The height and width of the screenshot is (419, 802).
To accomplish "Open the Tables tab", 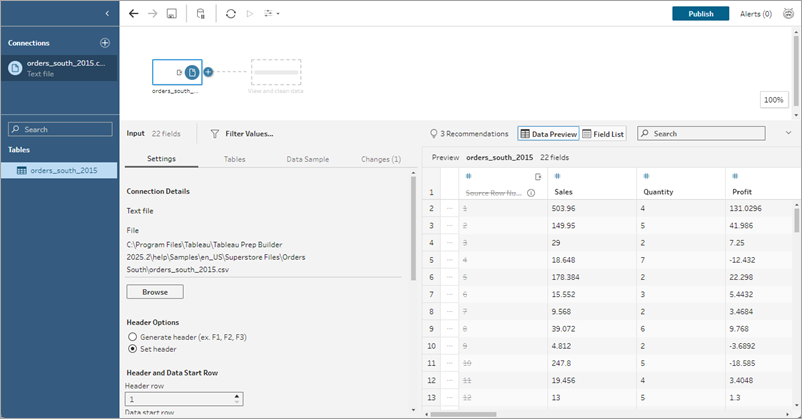I will pos(235,160).
